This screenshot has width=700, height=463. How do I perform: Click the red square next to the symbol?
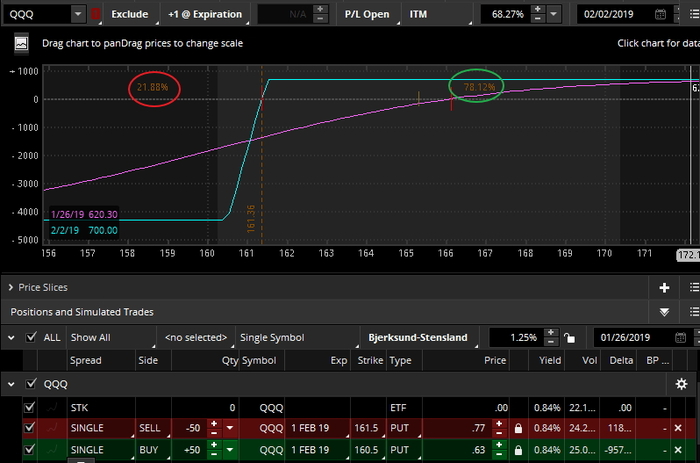(96, 14)
